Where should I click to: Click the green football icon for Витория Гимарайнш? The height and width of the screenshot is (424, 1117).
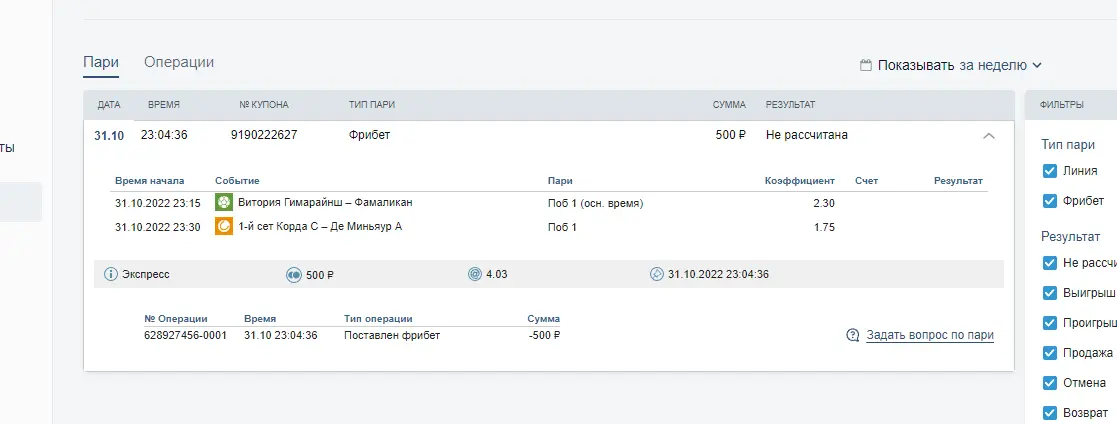224,202
